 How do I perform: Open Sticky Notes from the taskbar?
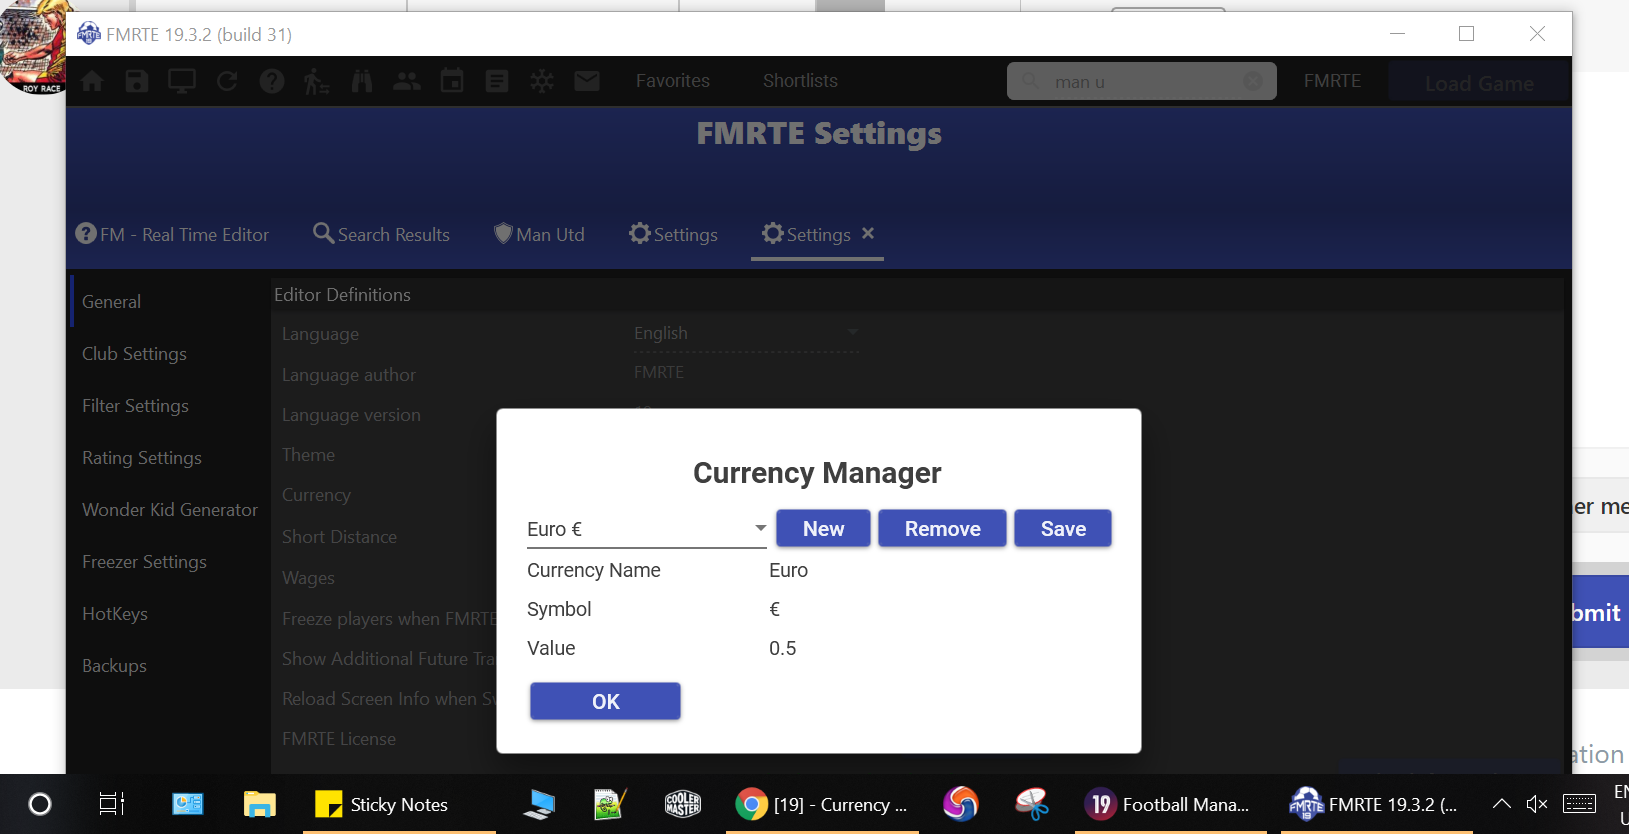pyautogui.click(x=398, y=804)
